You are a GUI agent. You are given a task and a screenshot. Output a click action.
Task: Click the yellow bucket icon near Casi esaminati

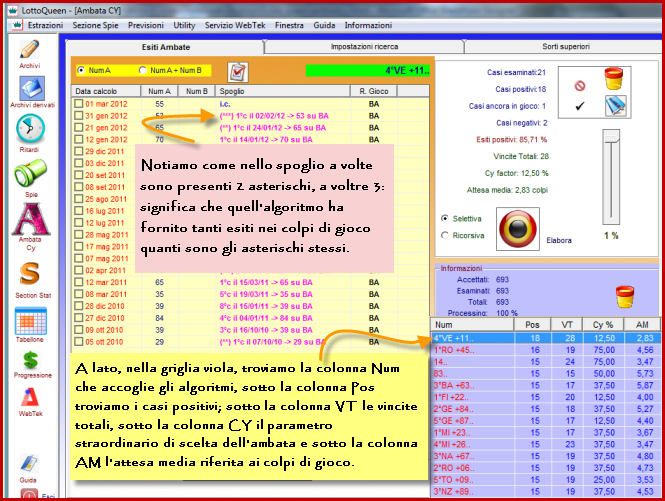[x=613, y=78]
